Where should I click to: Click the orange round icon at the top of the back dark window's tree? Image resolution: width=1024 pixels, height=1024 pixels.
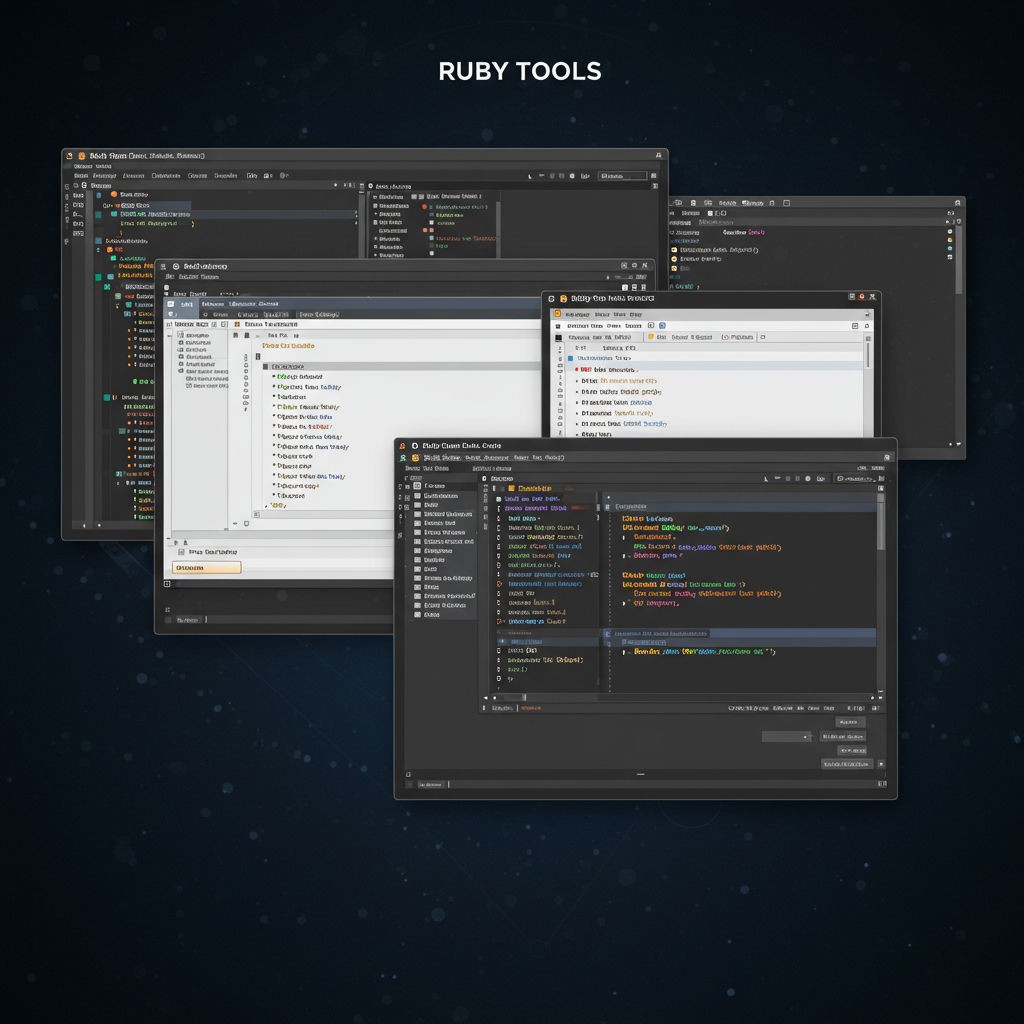click(114, 194)
